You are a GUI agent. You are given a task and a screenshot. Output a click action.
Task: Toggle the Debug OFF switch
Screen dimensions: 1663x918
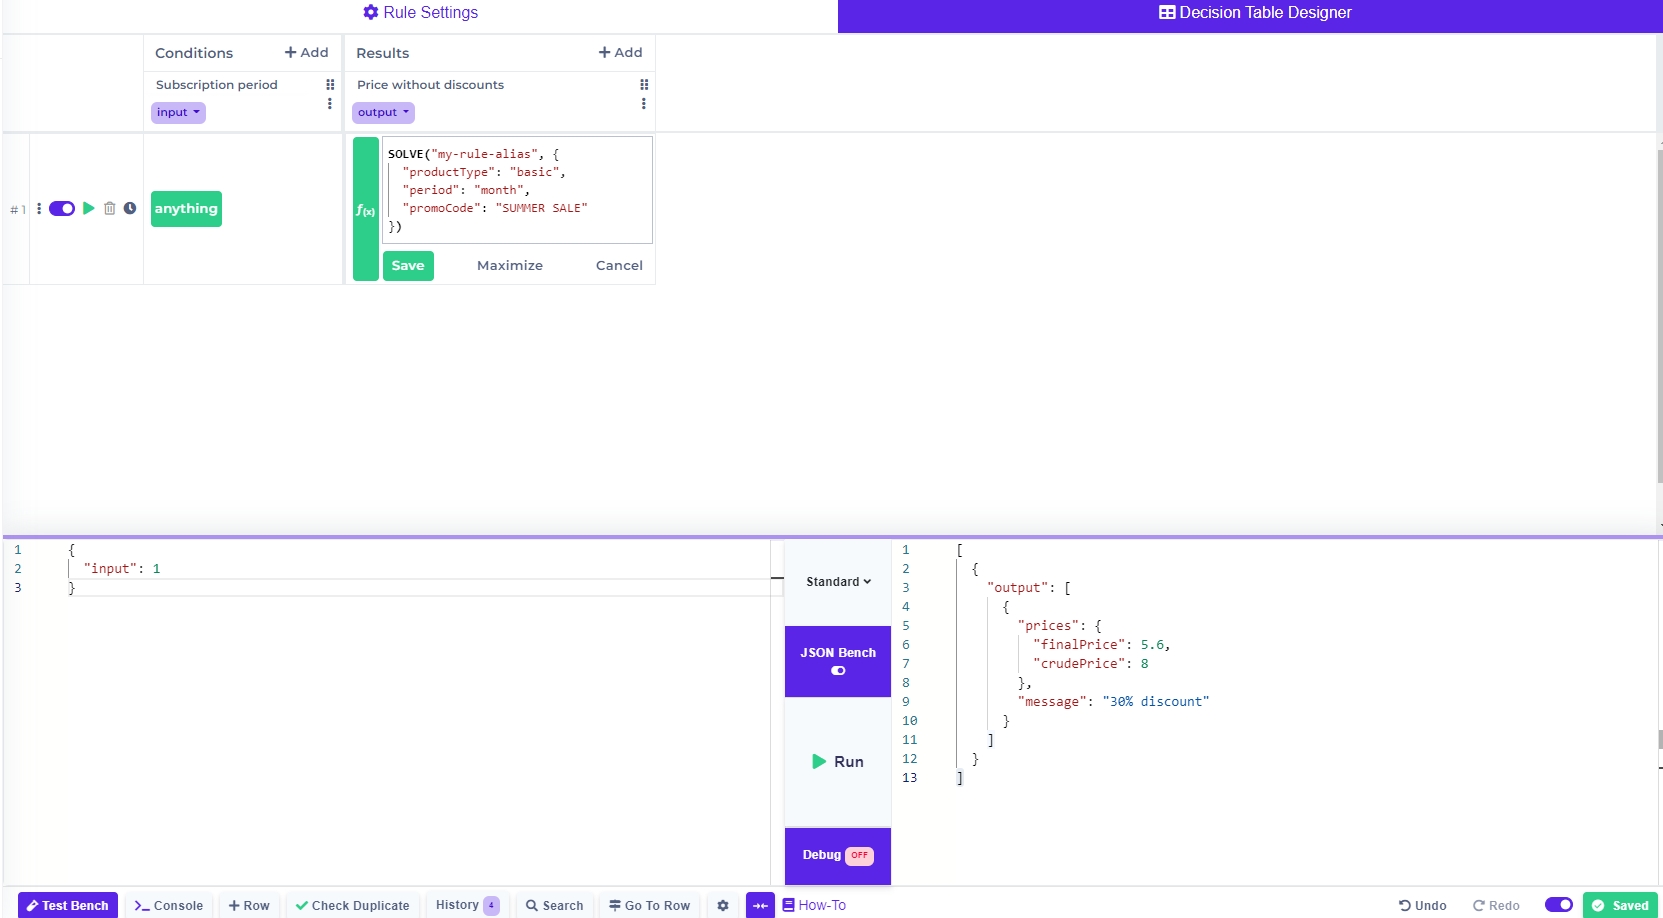(x=859, y=855)
